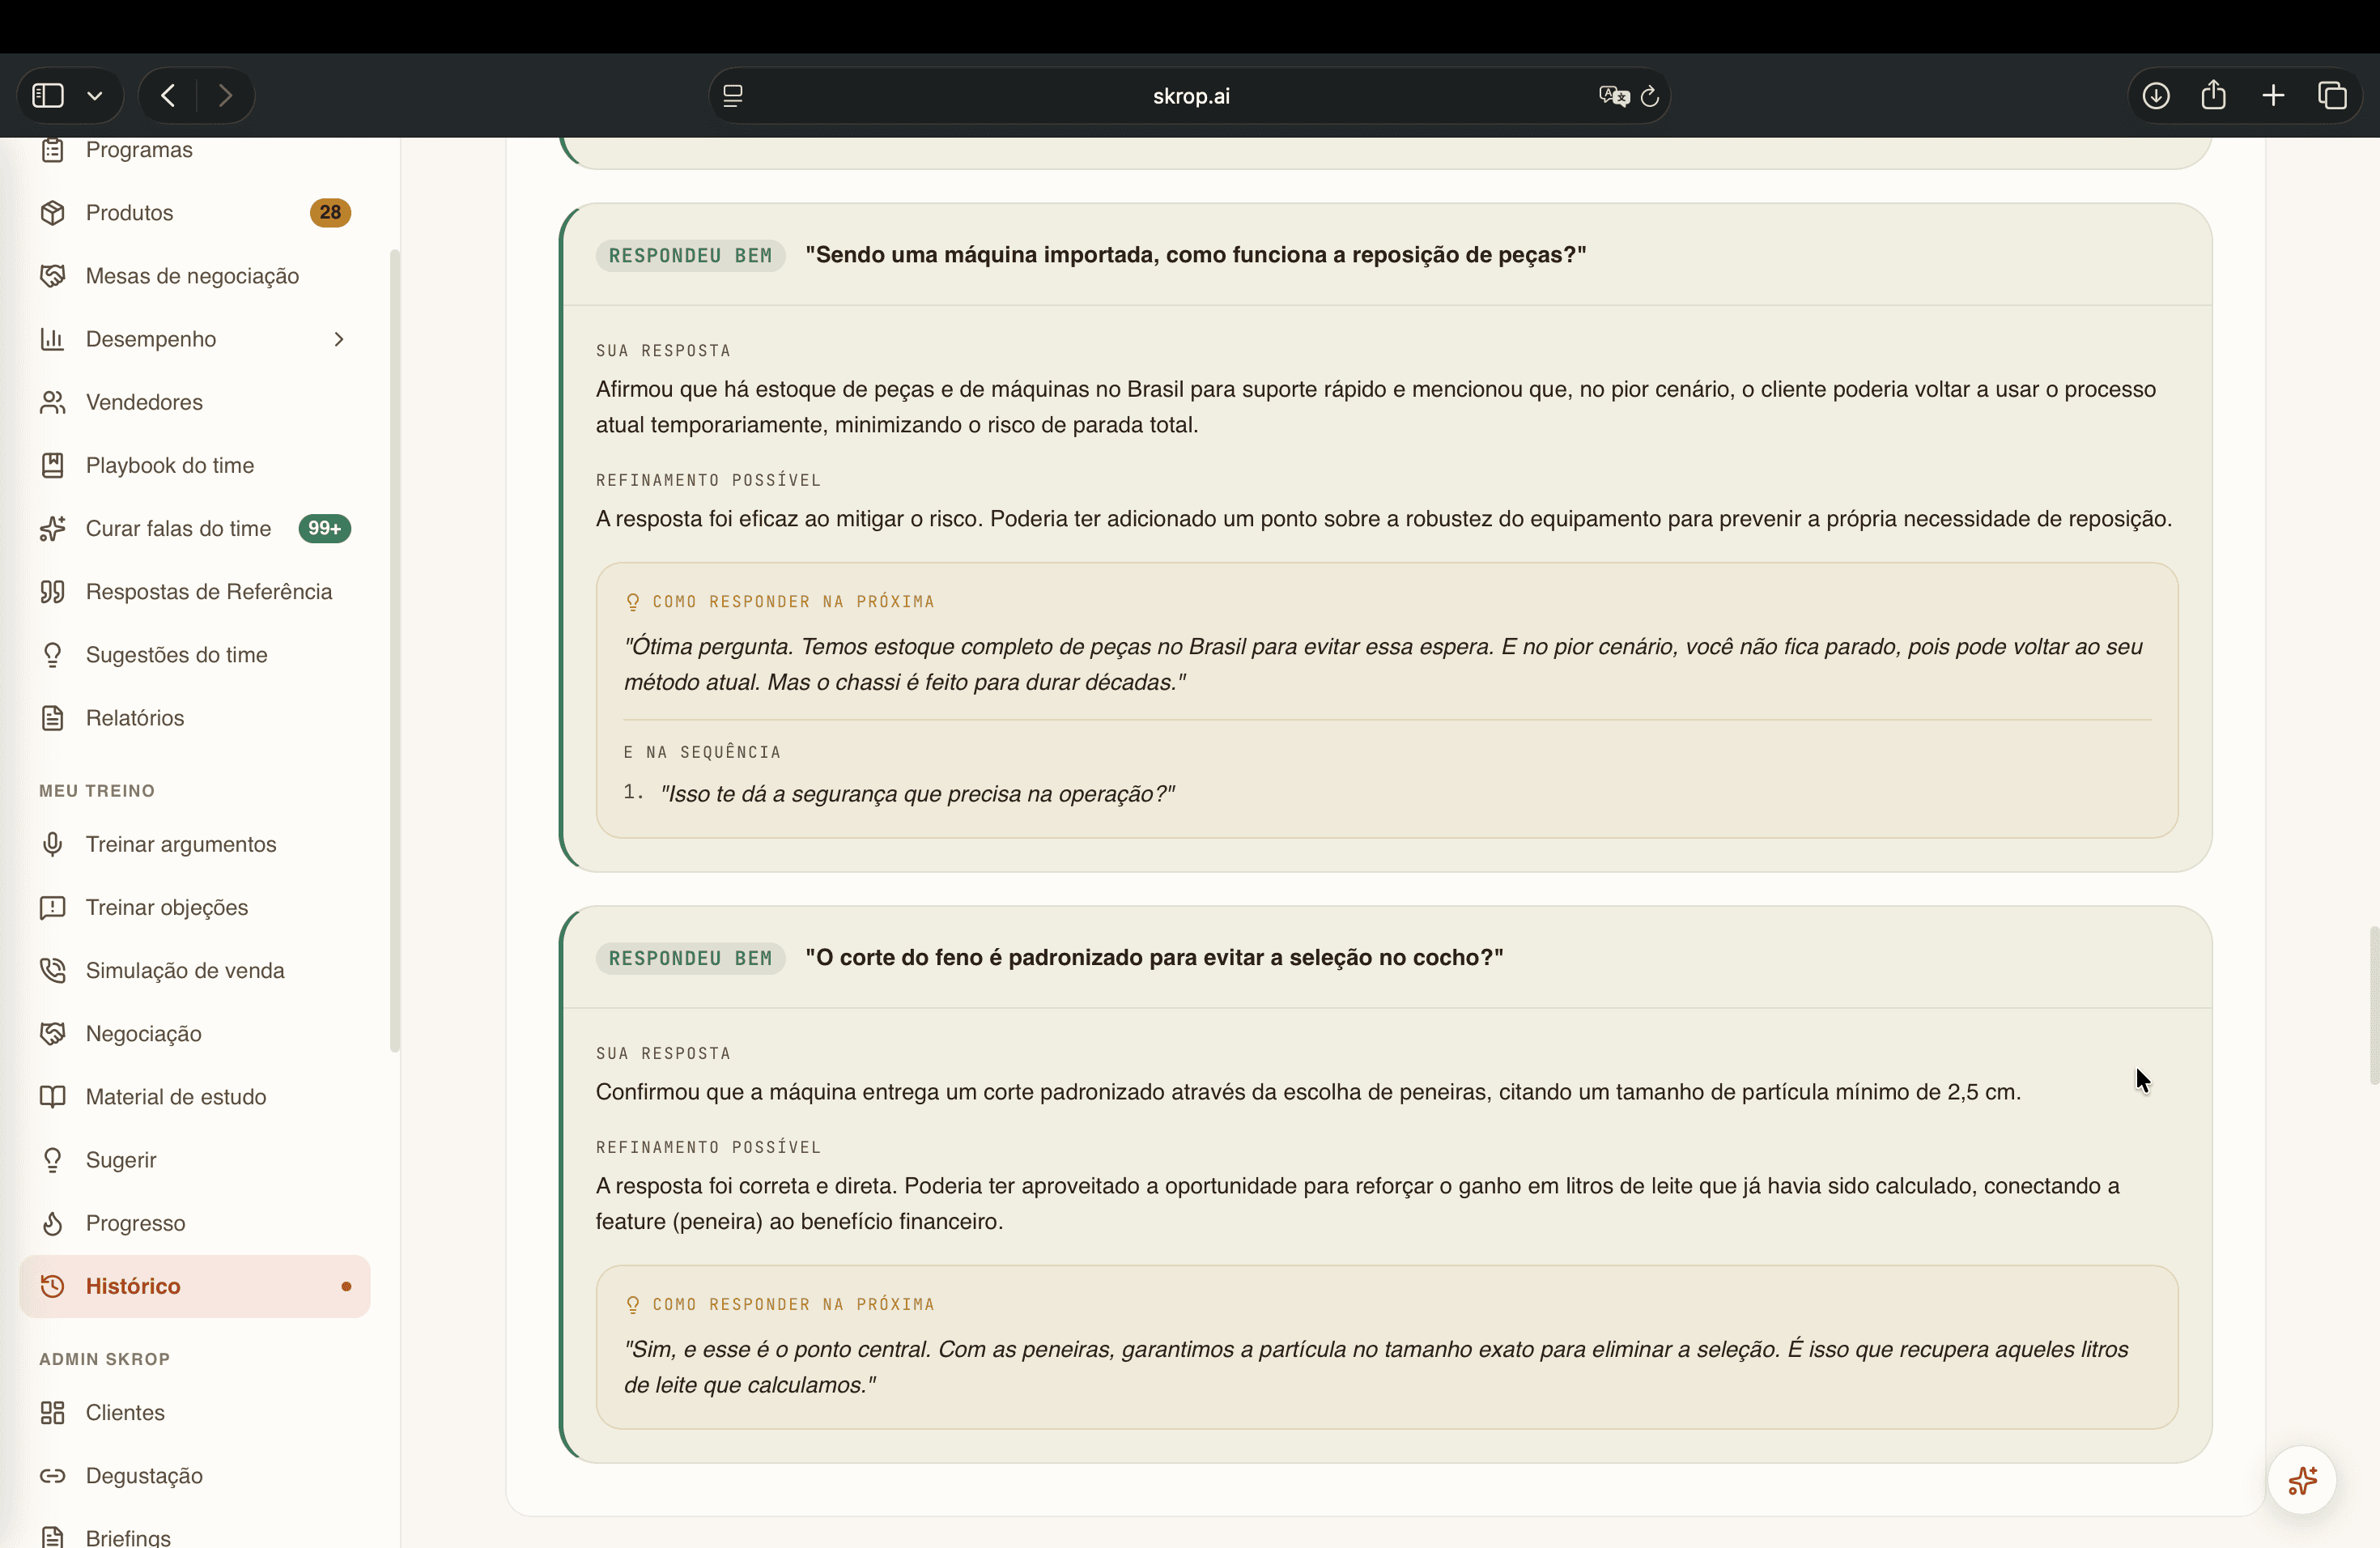This screenshot has height=1548, width=2380.
Task: Click the floating sparkle assistant button
Action: (x=2302, y=1480)
